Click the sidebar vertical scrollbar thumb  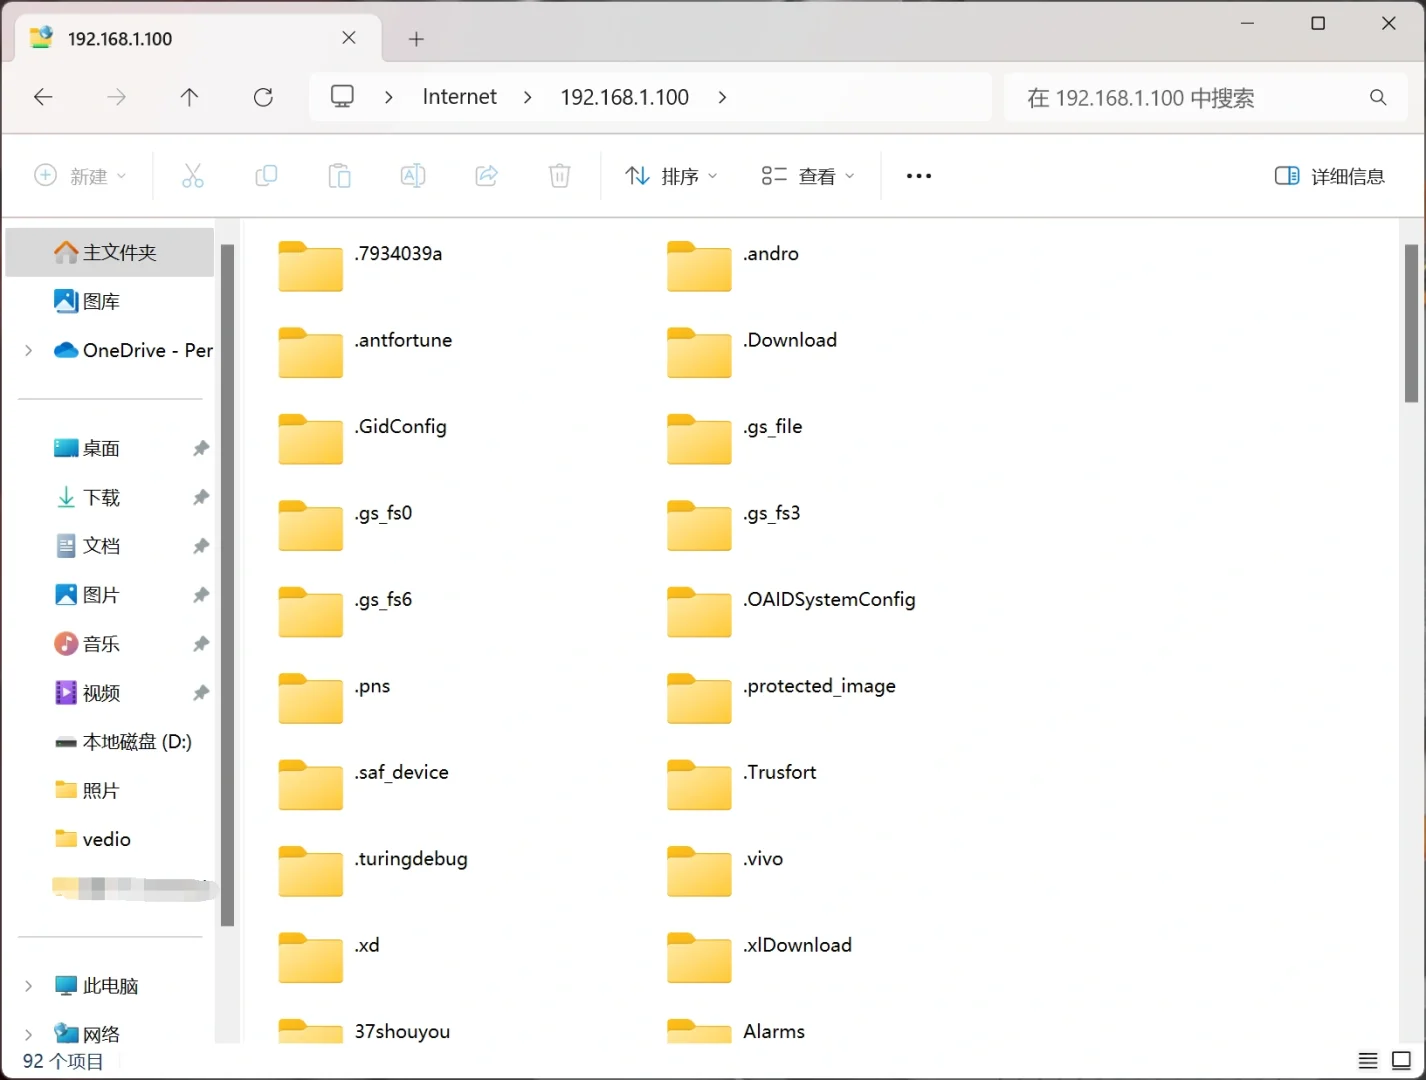[227, 585]
